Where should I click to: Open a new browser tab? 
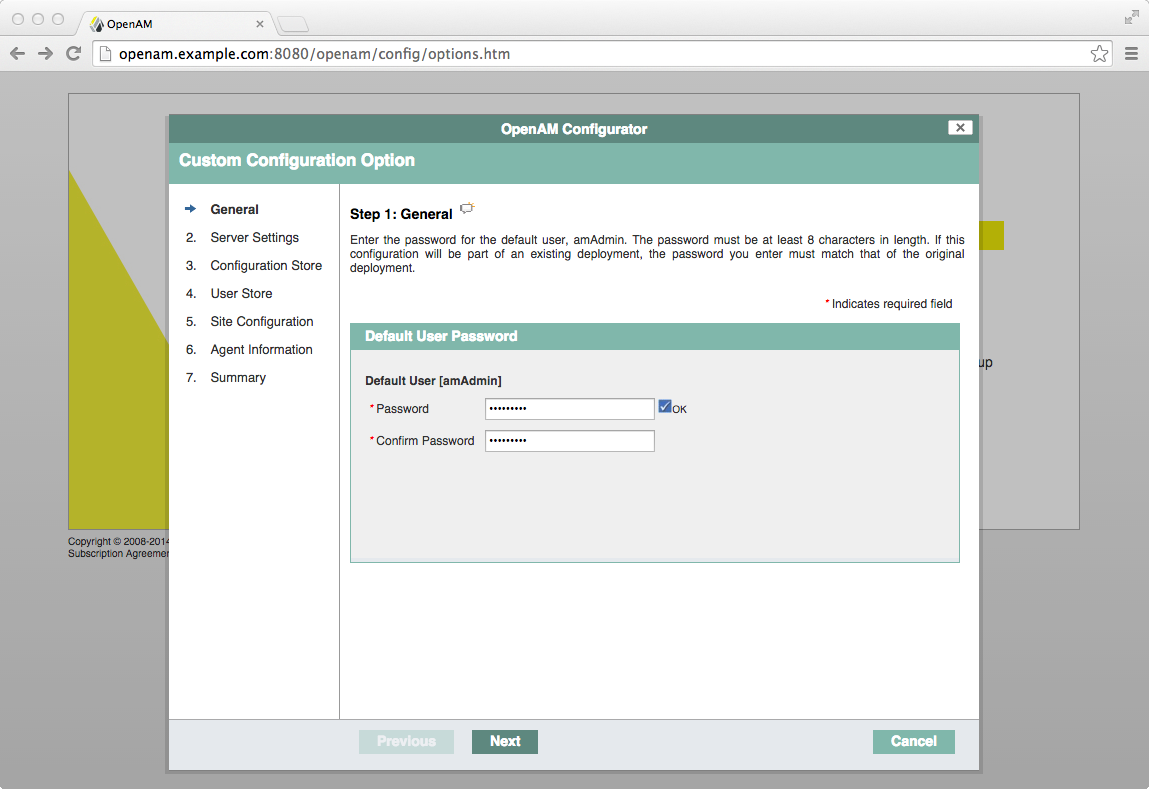293,25
